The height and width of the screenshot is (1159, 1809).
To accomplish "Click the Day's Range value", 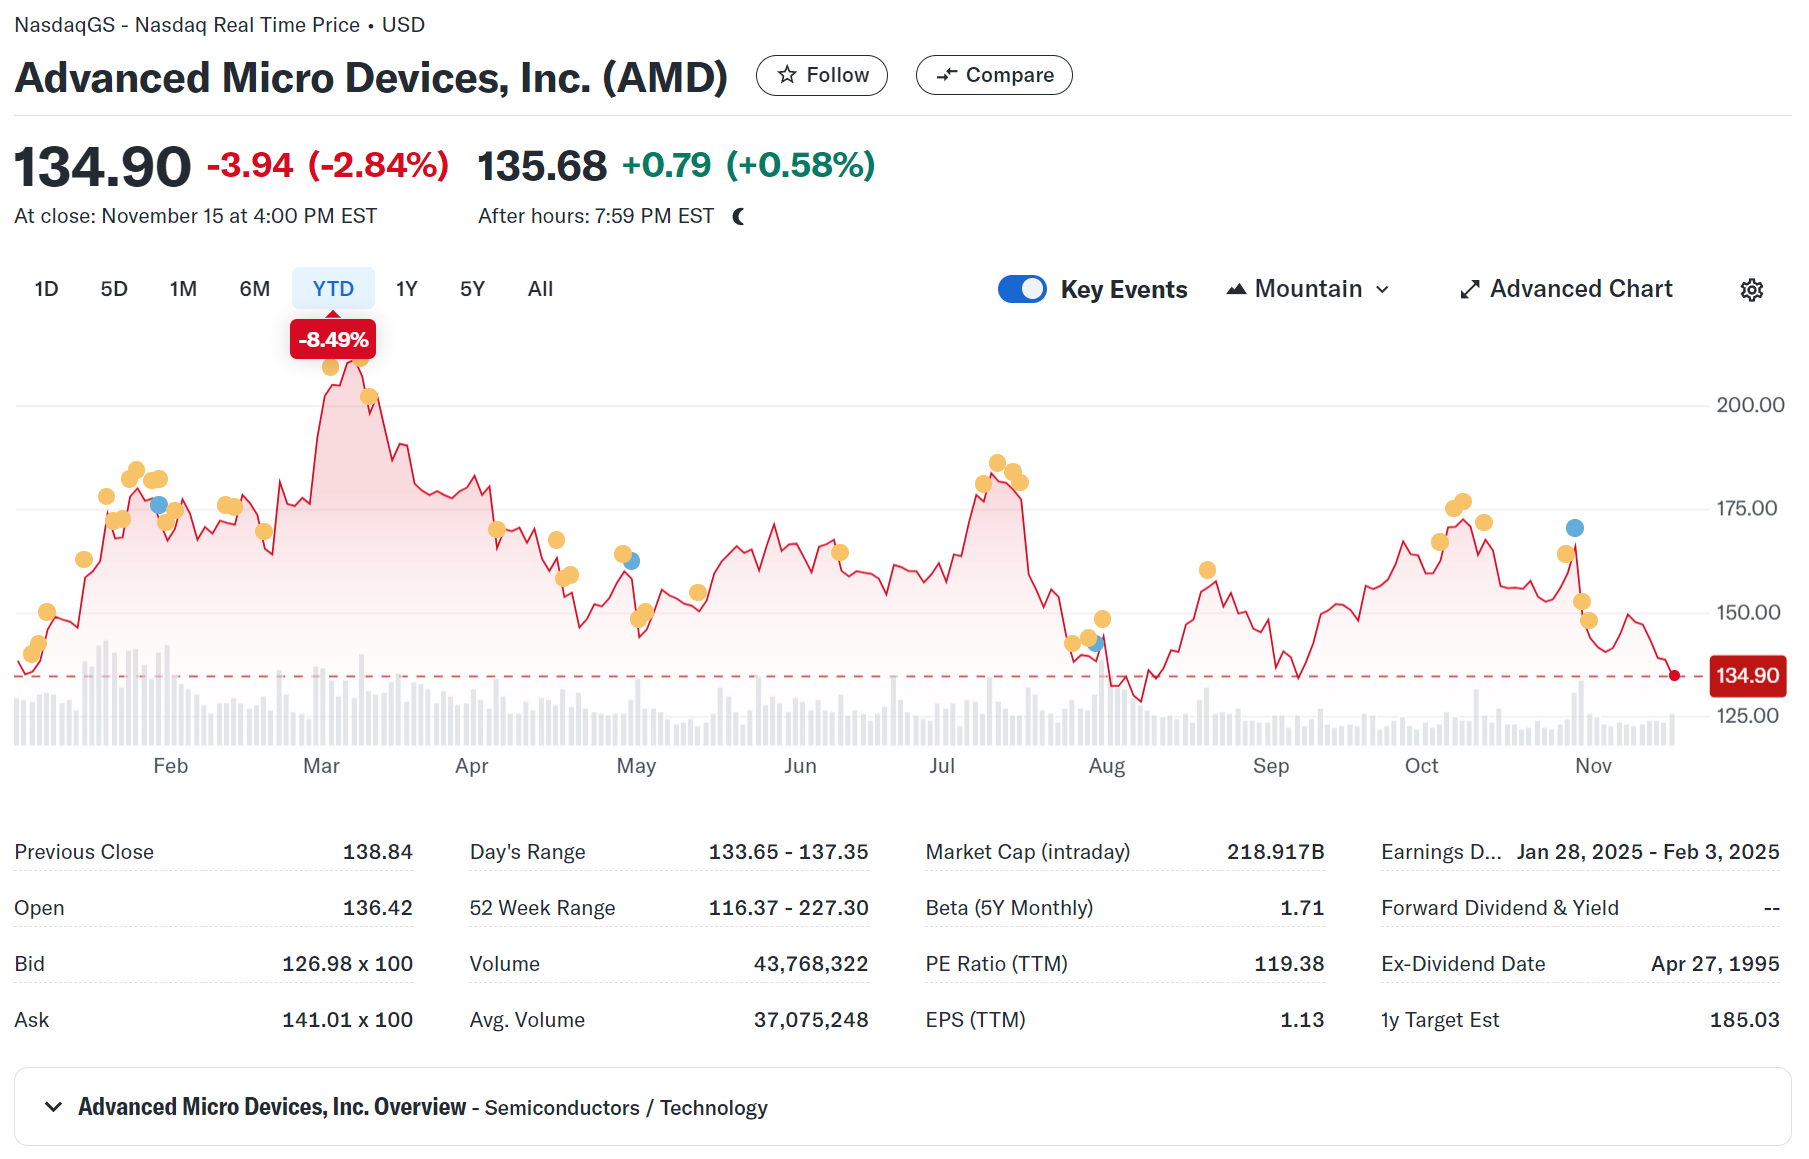I will tap(788, 852).
